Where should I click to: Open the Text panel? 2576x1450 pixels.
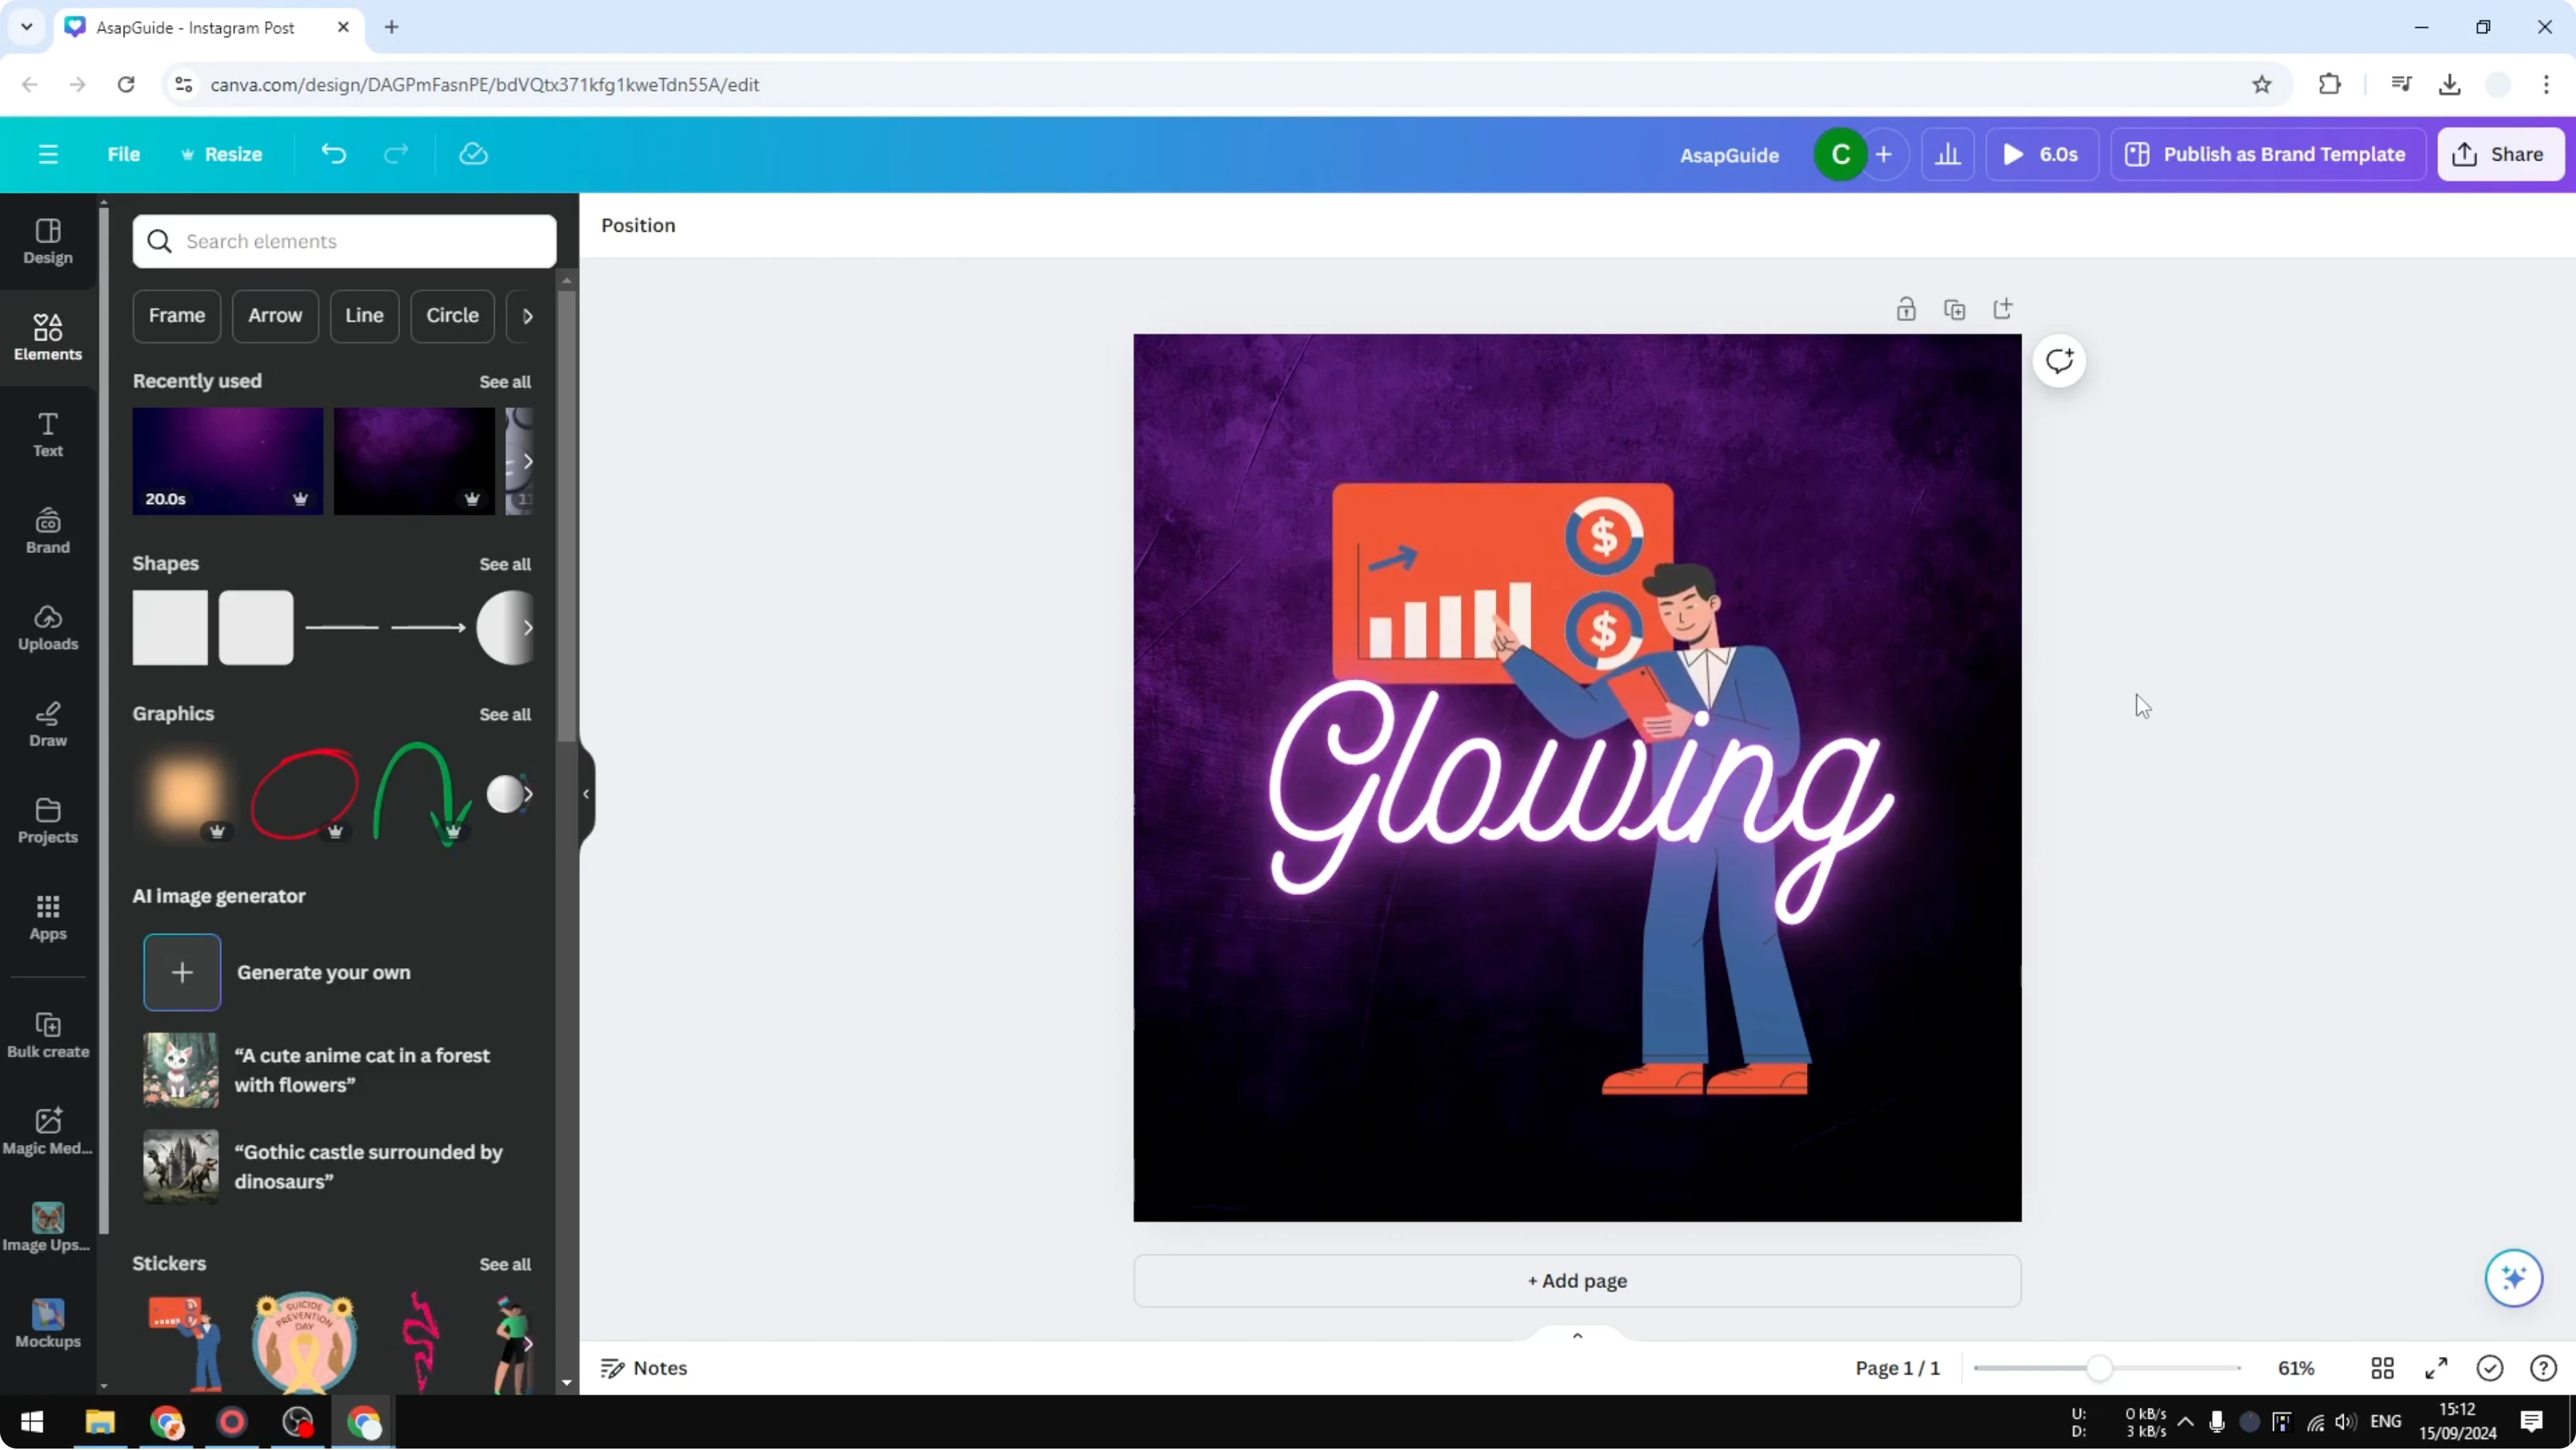(x=48, y=435)
